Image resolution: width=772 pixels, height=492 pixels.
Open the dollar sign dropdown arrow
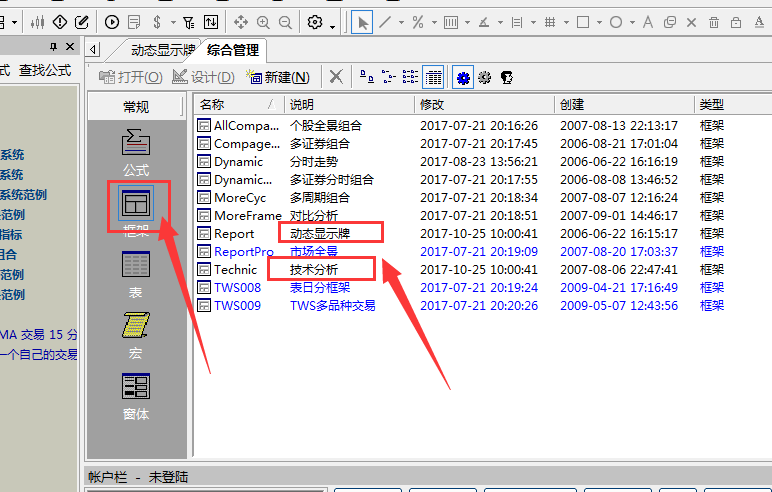tap(173, 23)
